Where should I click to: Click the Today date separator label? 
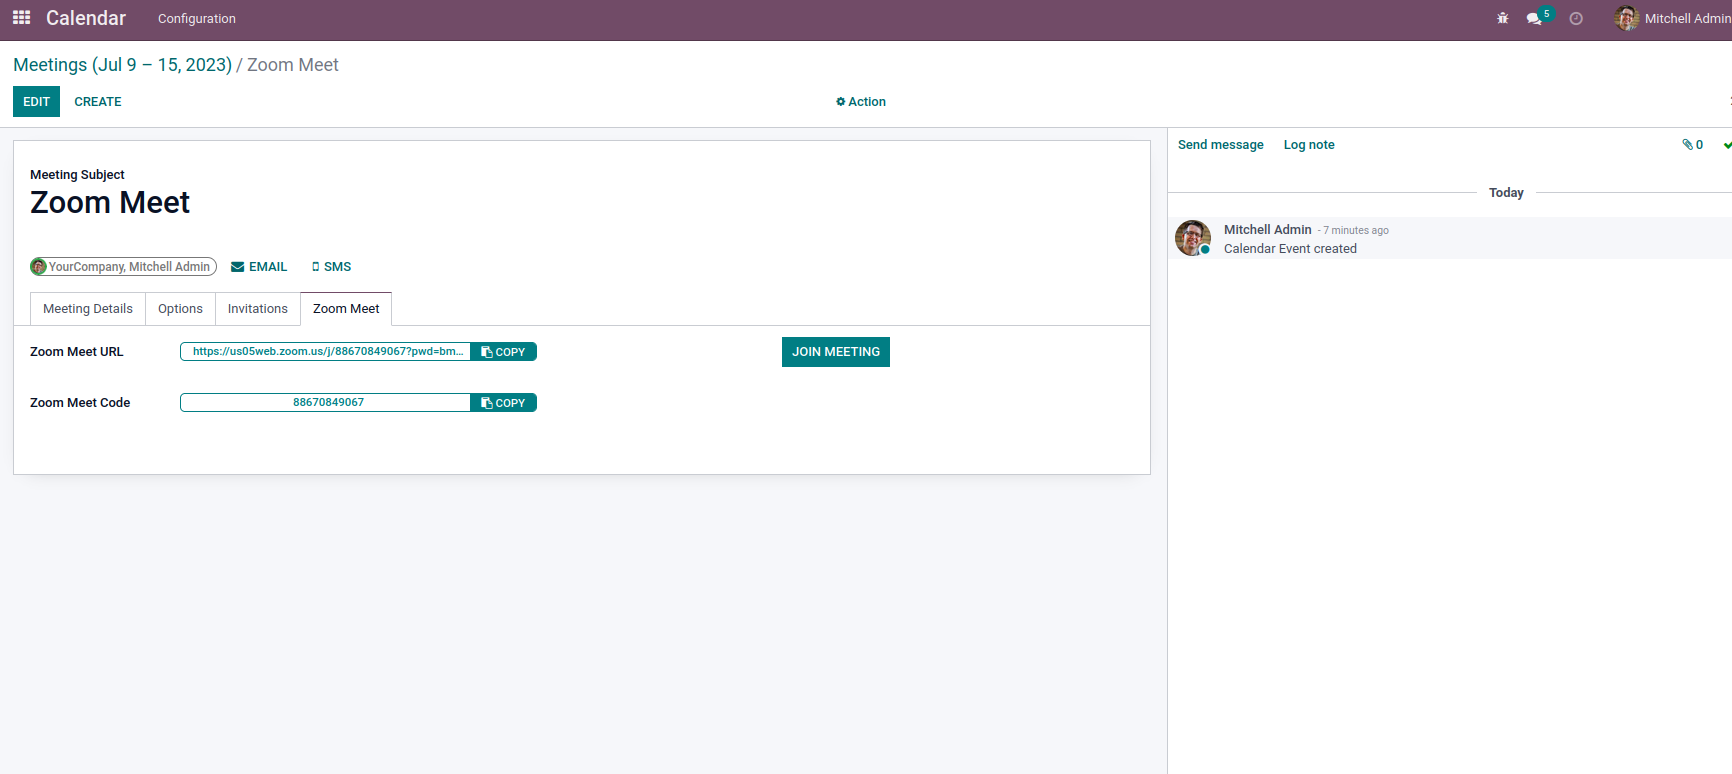1506,193
